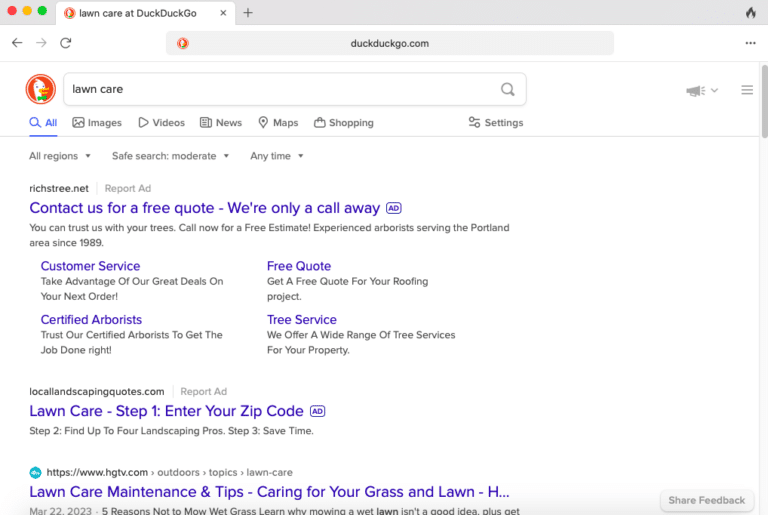Click the magnifying glass search button
The image size is (768, 515).
(507, 89)
